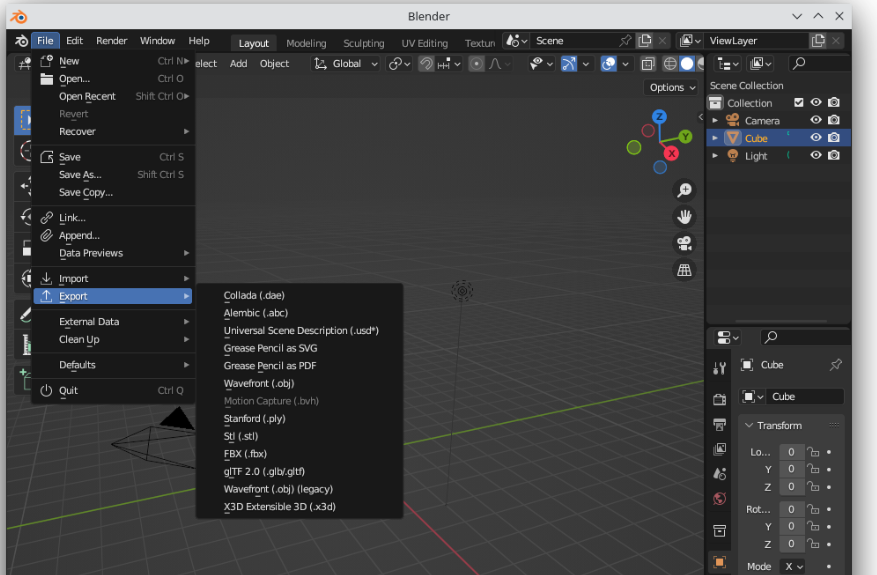
Task: Toggle the camera view icon in viewport
Action: [x=684, y=243]
